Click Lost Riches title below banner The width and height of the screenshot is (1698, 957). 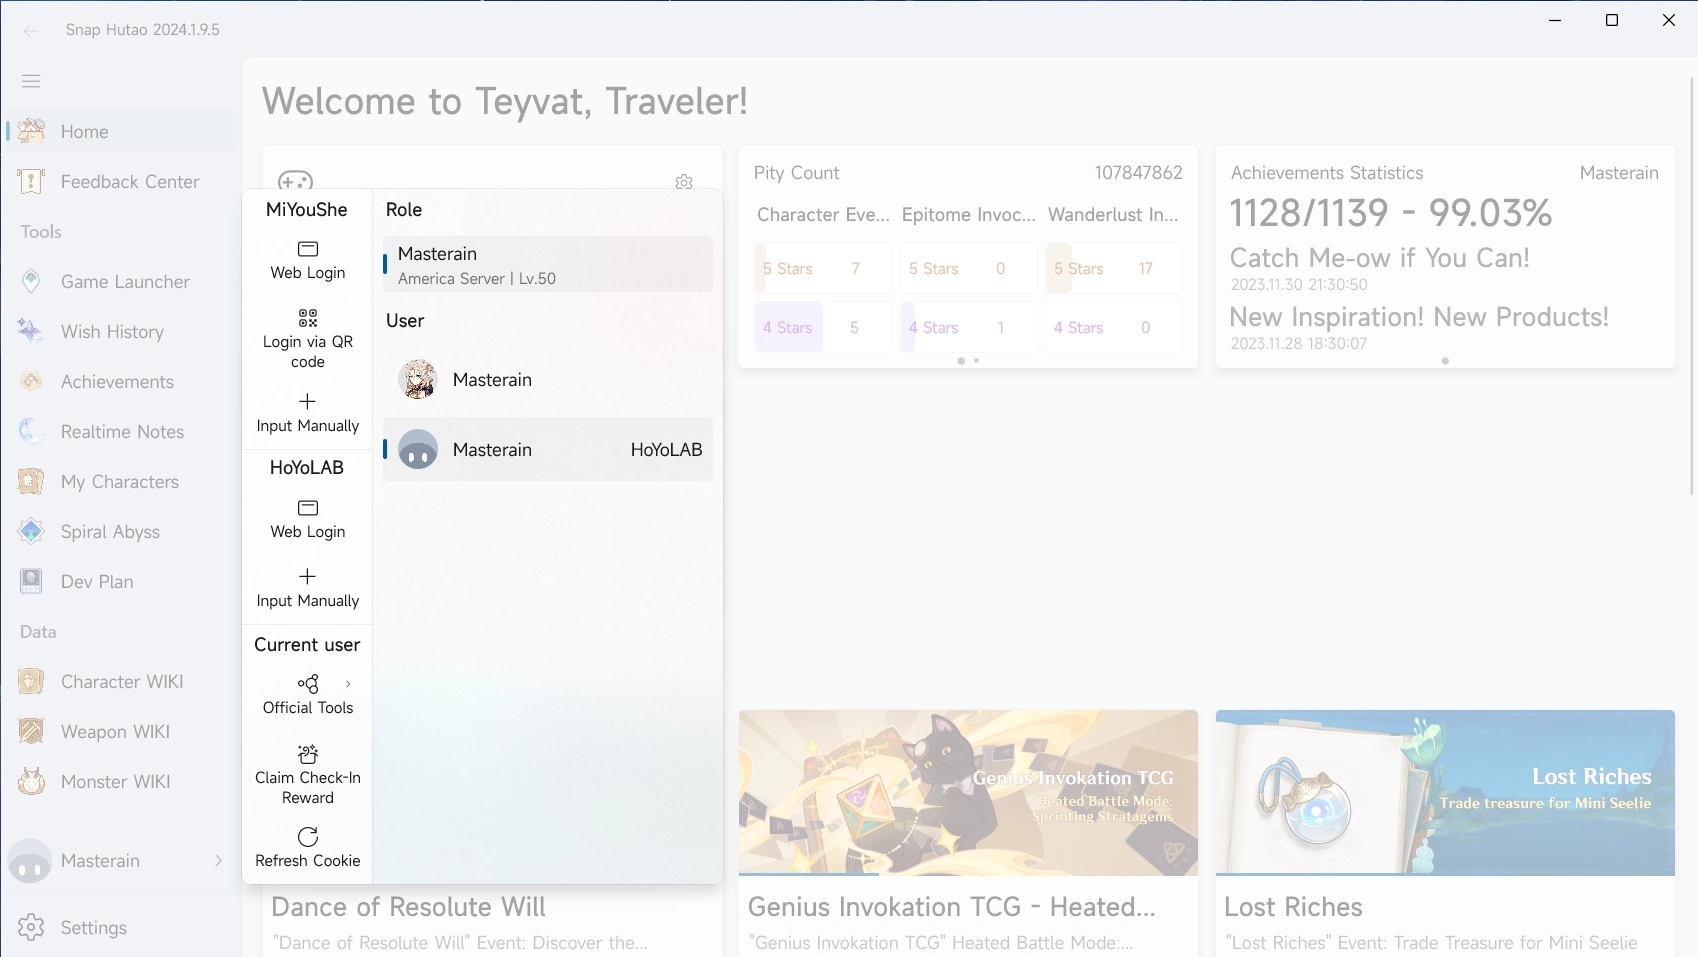(1293, 907)
